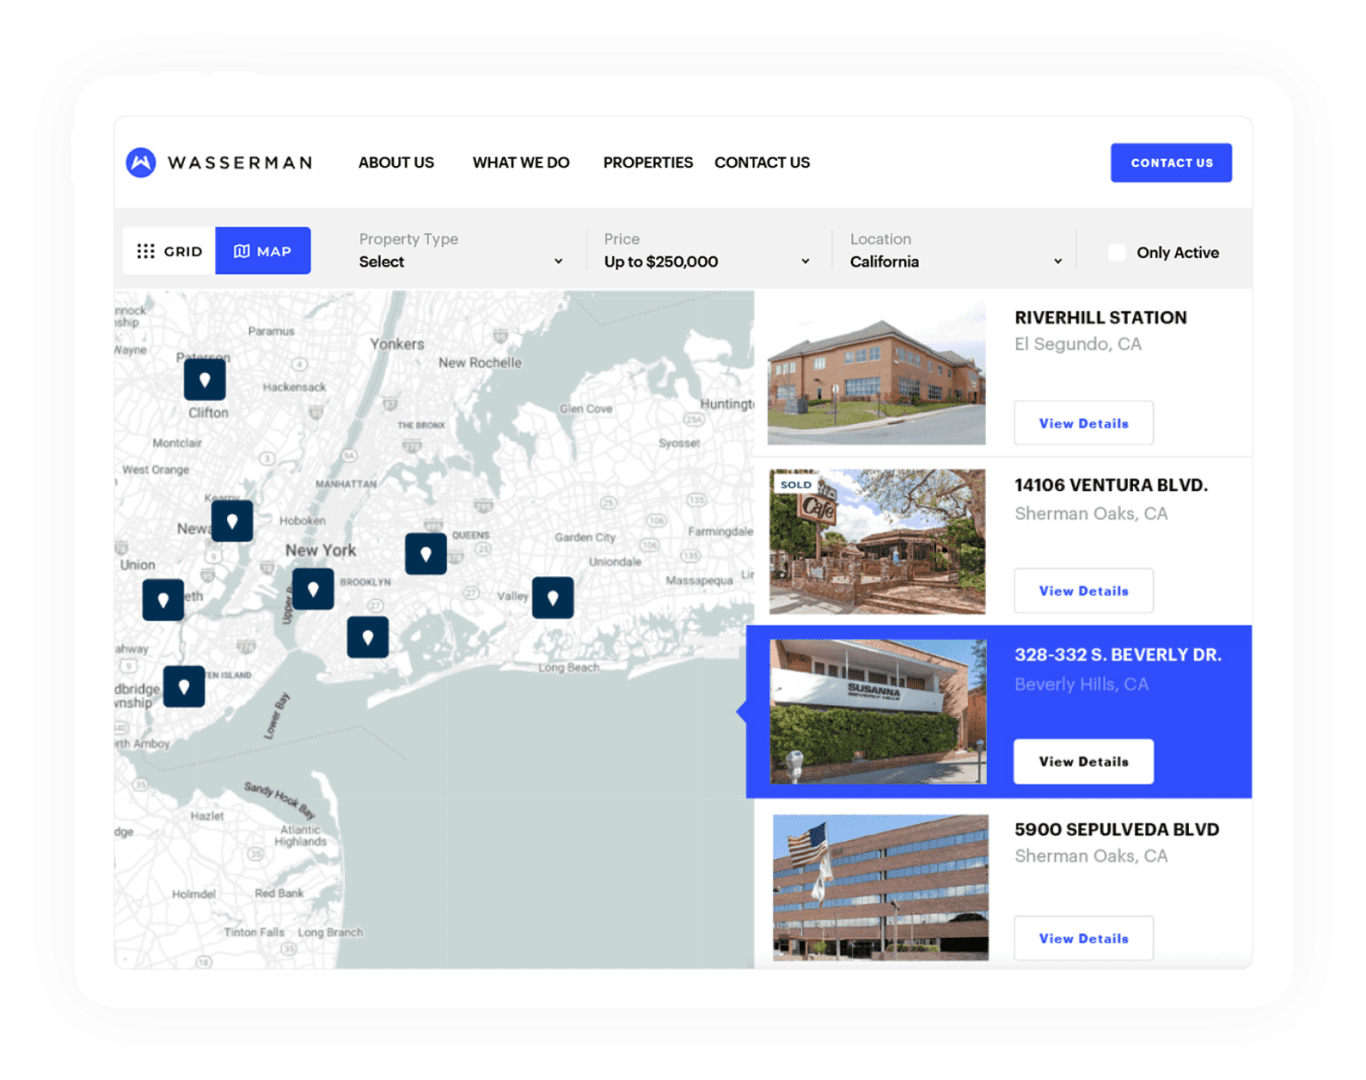This screenshot has width=1366, height=1080.
Task: Click the map pin near Newark
Action: tap(232, 521)
